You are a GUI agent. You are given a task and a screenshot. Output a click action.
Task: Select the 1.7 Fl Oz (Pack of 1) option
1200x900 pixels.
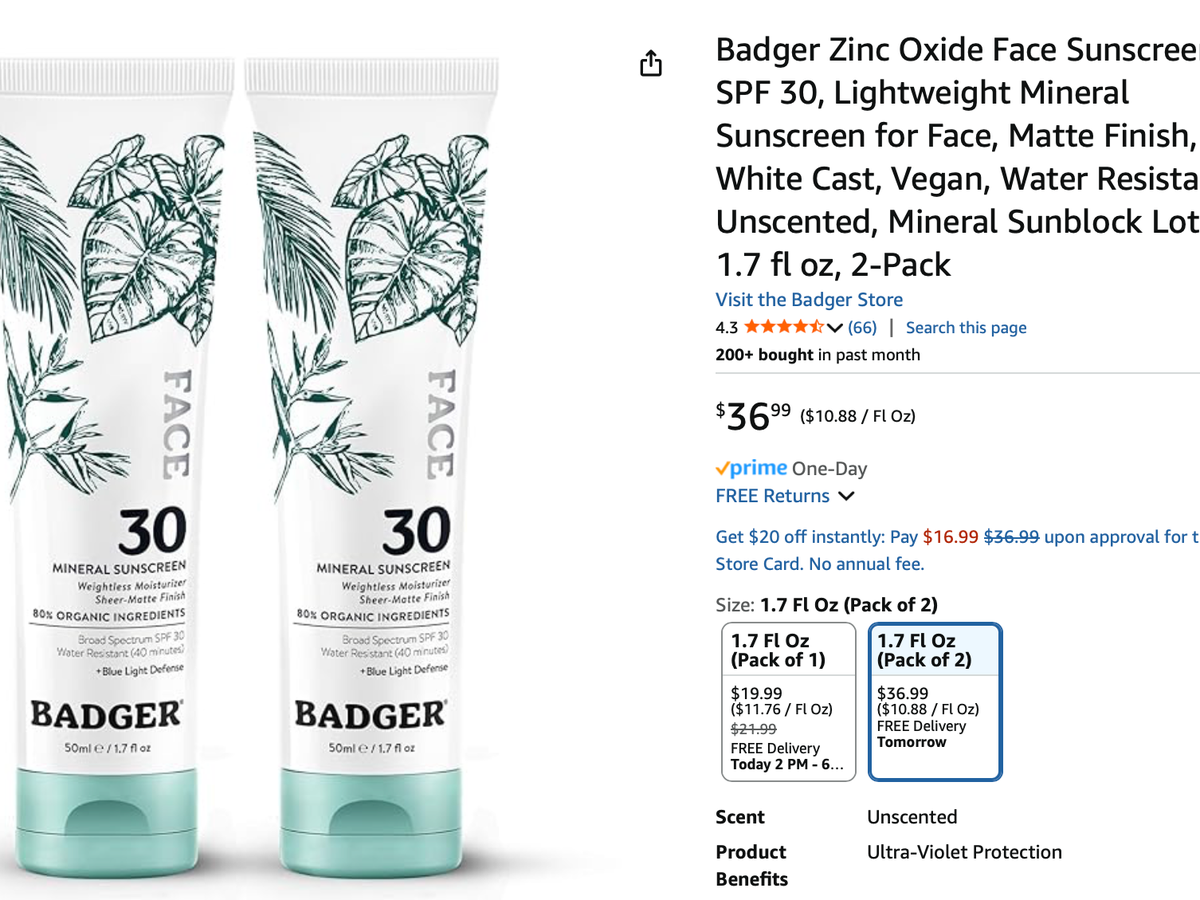[789, 702]
